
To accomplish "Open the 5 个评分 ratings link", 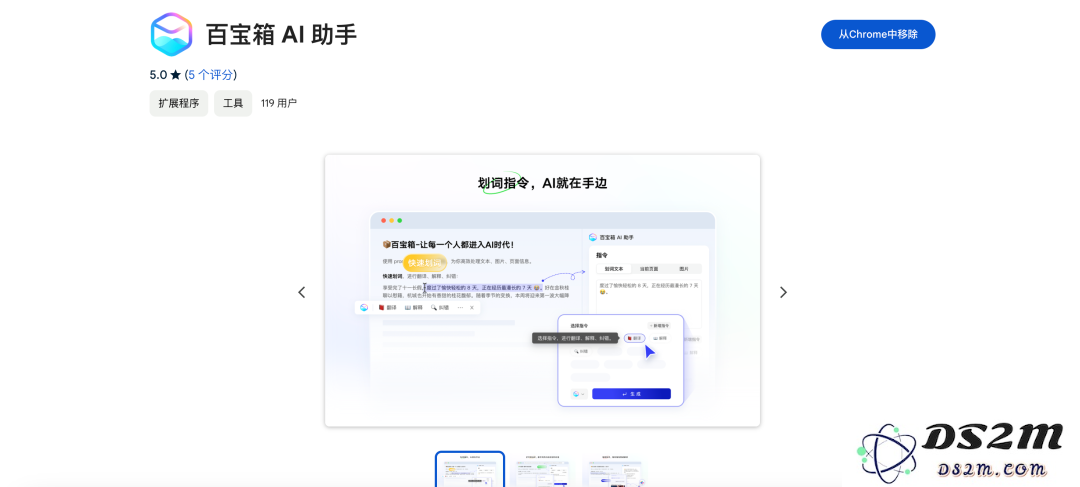I will [x=211, y=75].
